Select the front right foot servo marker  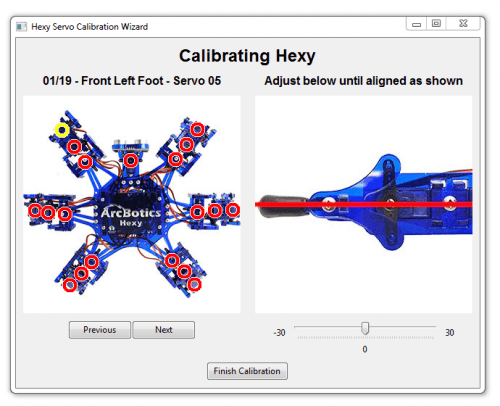click(197, 129)
